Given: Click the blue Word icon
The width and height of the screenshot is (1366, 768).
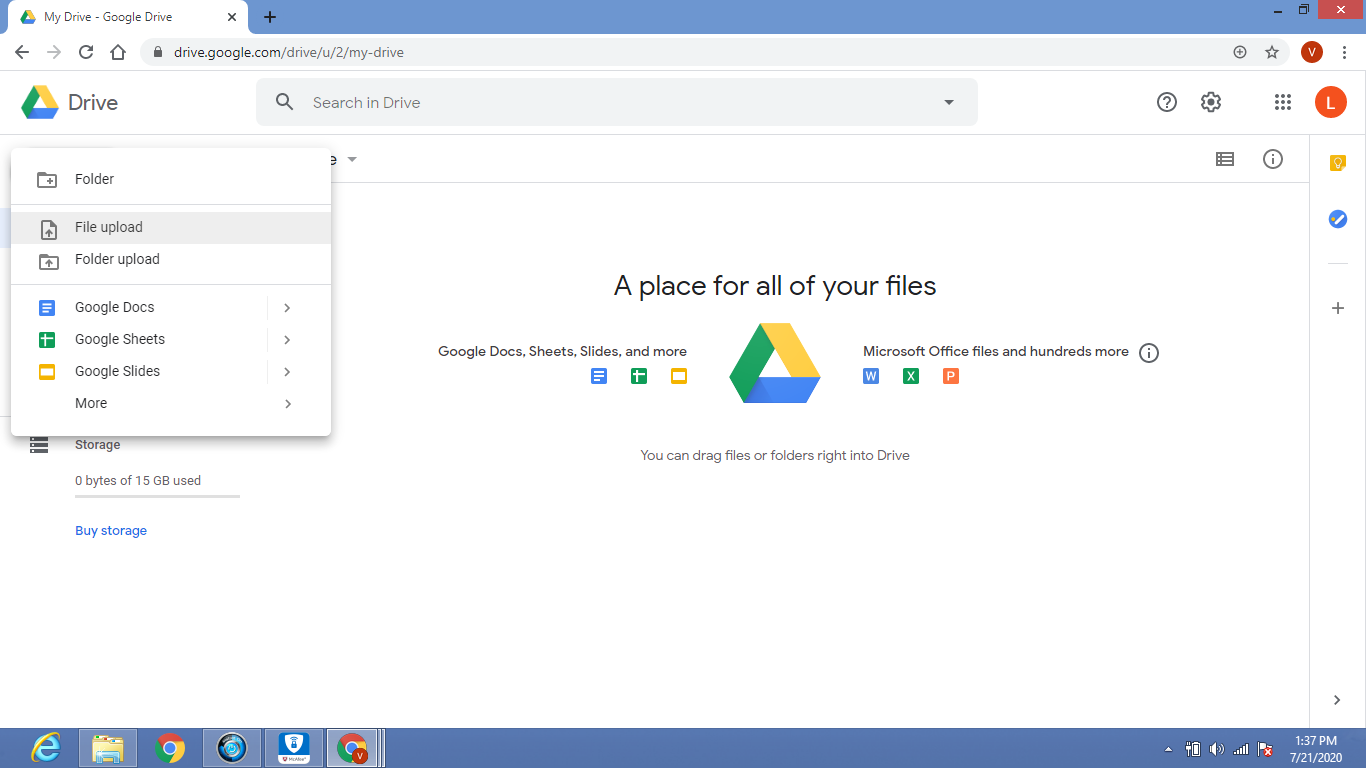Looking at the screenshot, I should tap(871, 376).
